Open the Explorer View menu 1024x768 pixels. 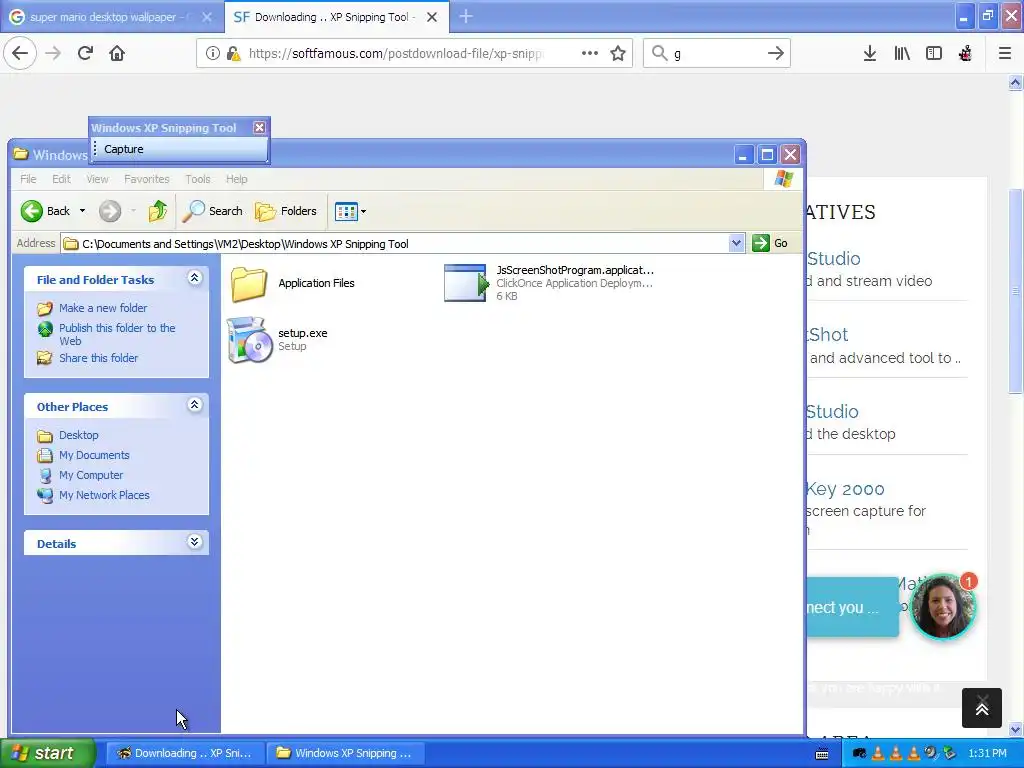[x=97, y=179]
